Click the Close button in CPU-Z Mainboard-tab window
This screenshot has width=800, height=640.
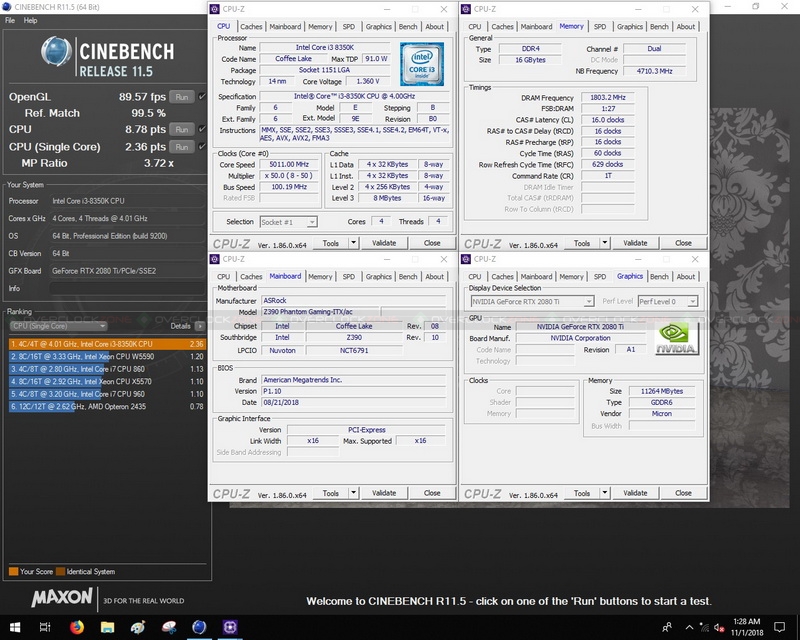point(432,493)
